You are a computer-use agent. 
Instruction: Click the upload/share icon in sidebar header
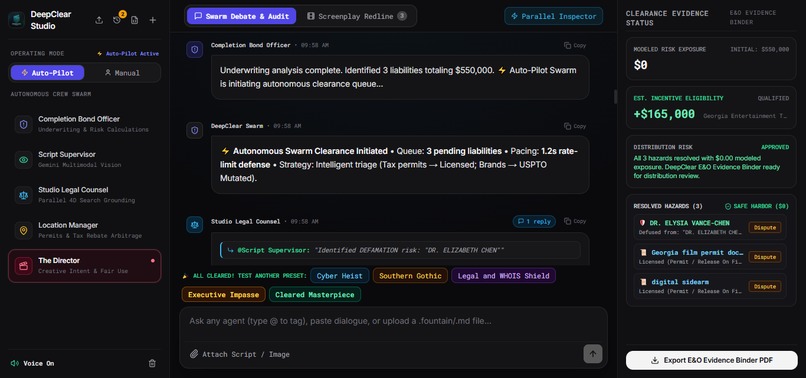click(x=99, y=20)
